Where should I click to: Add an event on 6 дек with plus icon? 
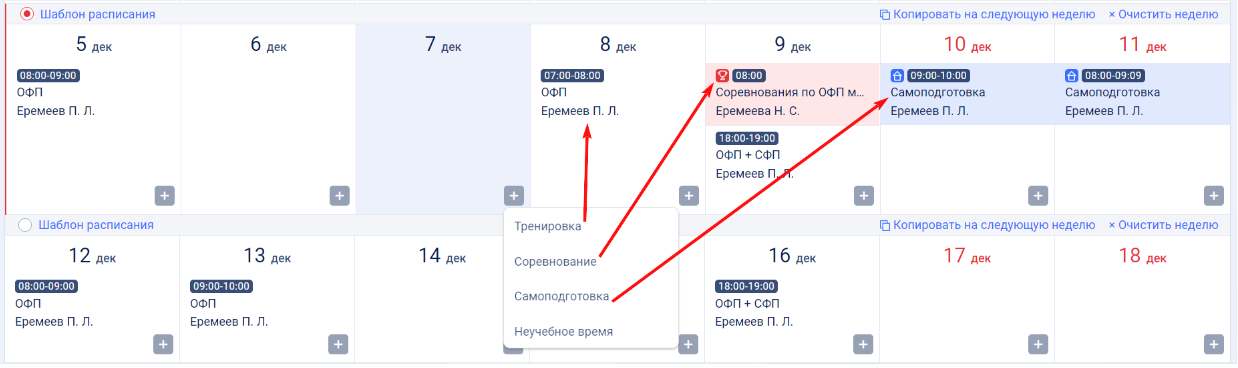coord(339,195)
